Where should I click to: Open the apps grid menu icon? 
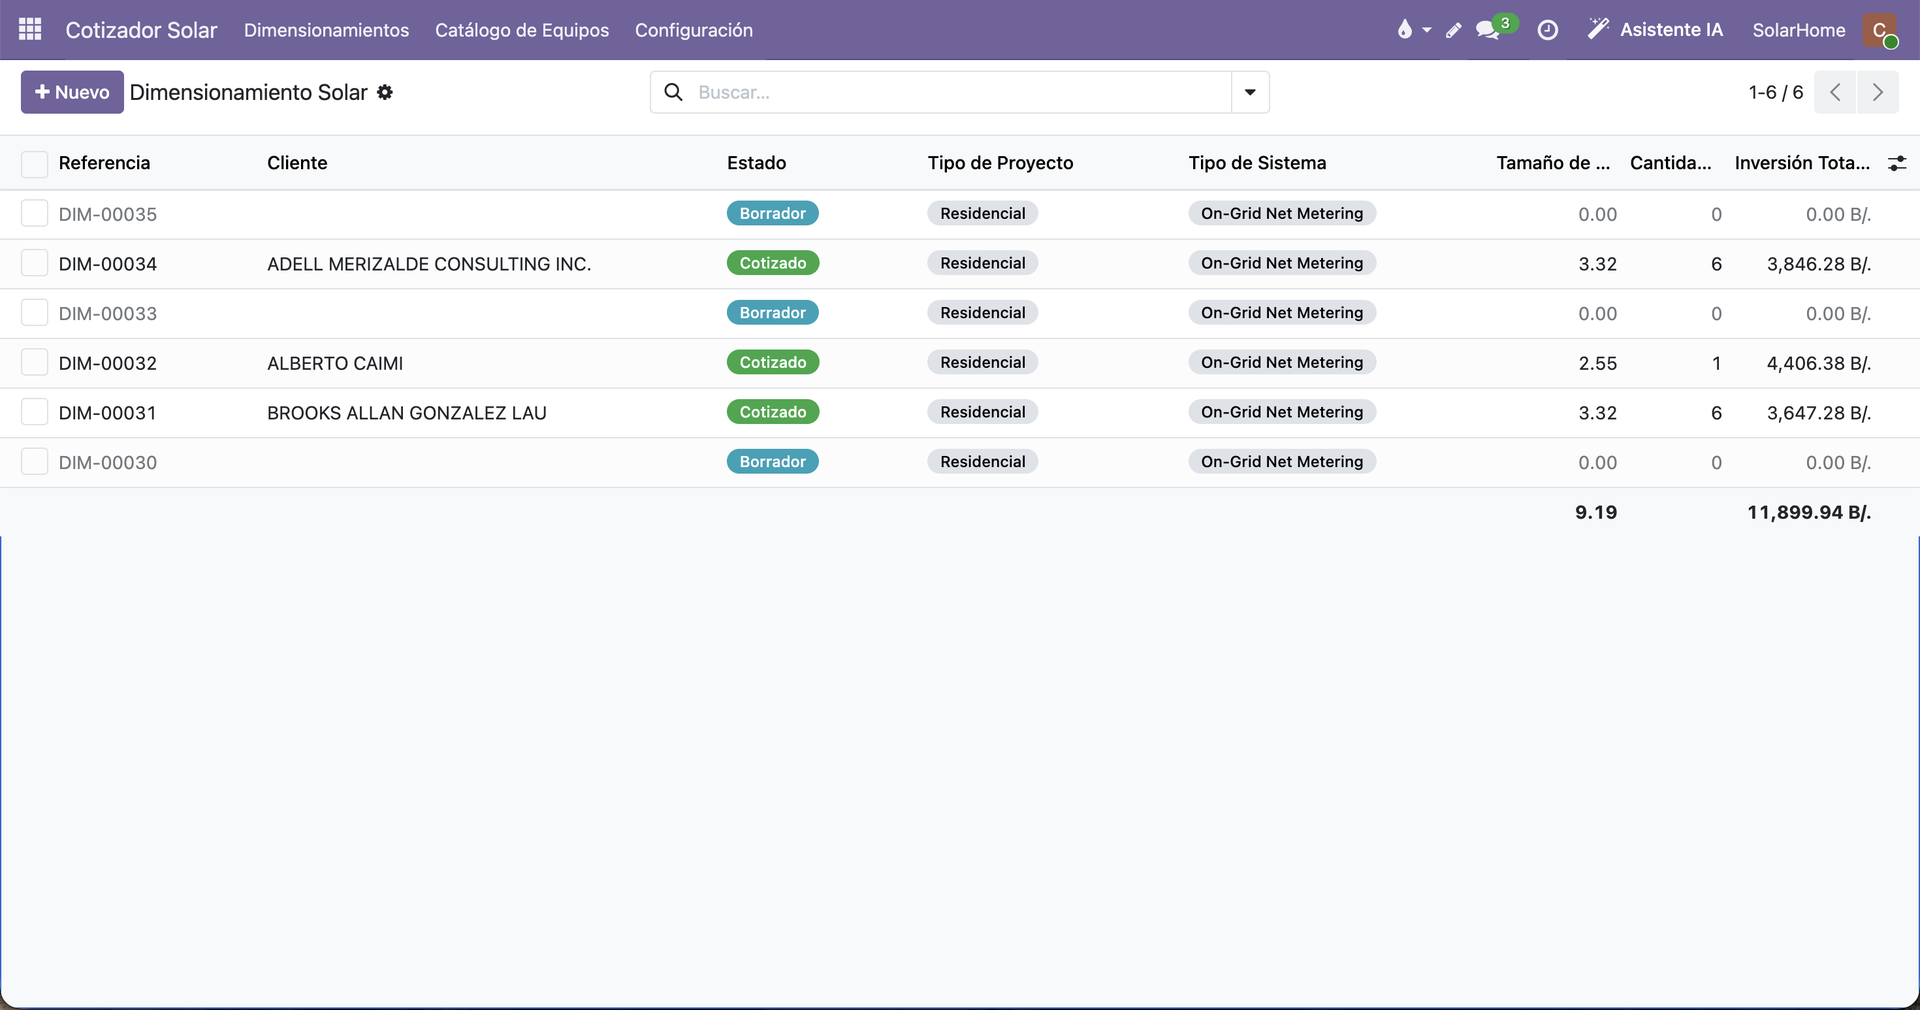(x=30, y=29)
